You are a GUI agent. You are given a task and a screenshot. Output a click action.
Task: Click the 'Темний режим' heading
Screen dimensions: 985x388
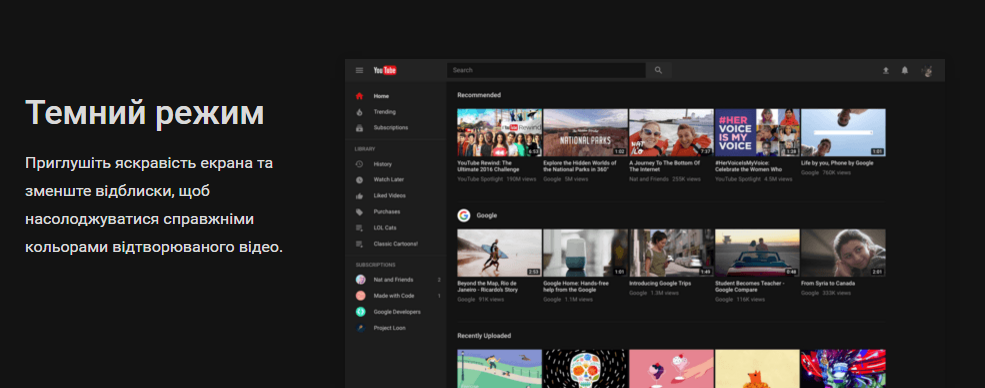[x=144, y=114]
